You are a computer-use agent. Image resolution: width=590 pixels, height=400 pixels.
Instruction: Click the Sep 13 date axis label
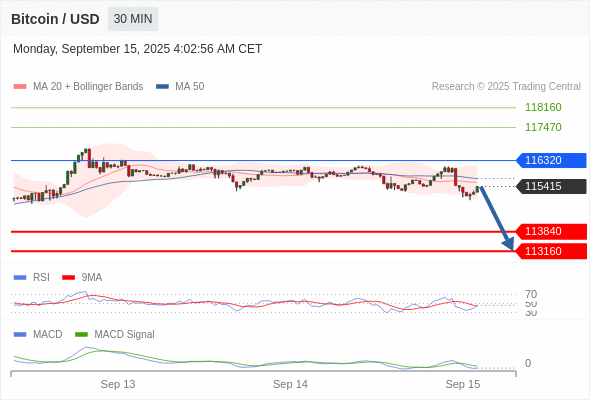[x=118, y=384]
